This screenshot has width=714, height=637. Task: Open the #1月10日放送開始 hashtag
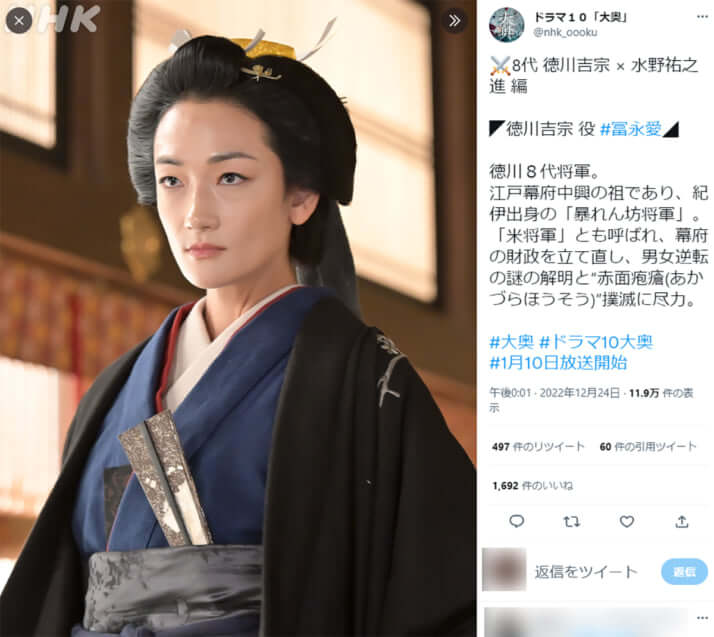[x=558, y=363]
